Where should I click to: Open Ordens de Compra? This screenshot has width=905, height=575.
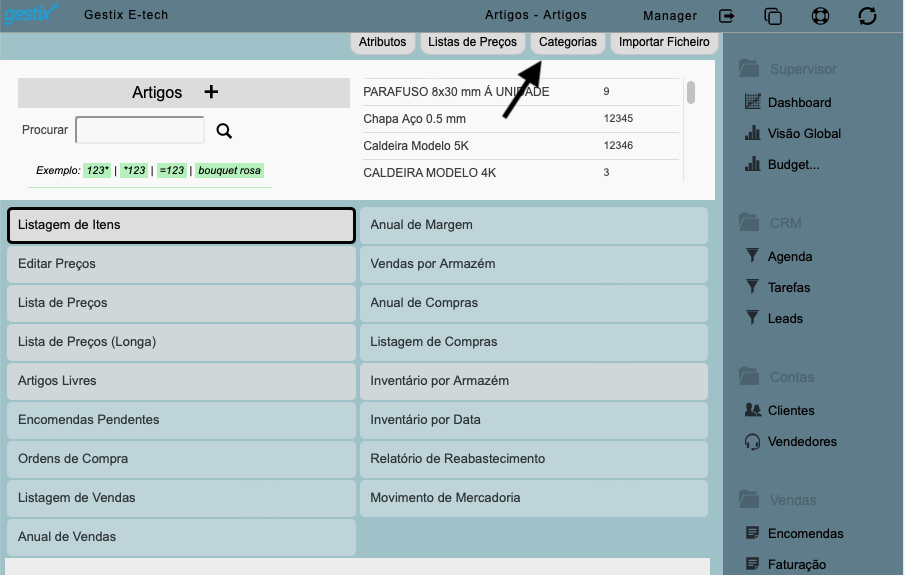181,458
